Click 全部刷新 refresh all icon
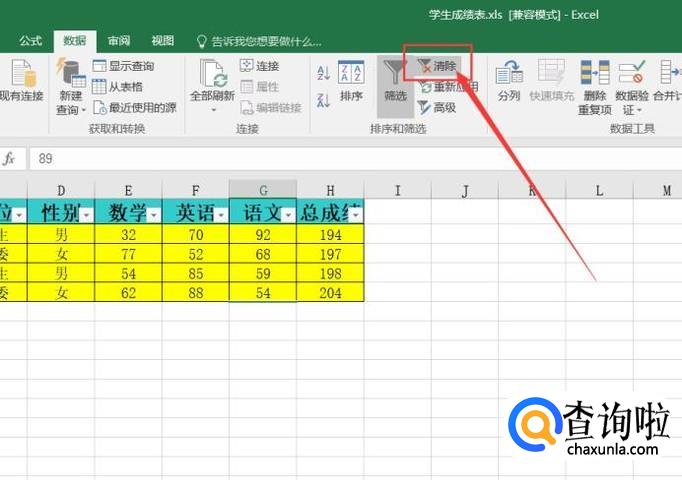Viewport: 682px width, 480px height. [x=213, y=73]
